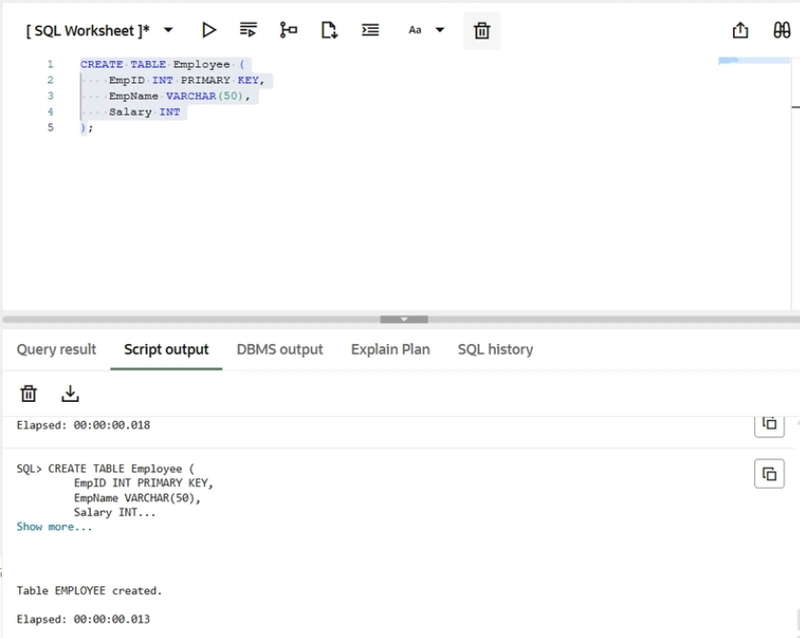Collapse the editor using the splitter arrow

pyautogui.click(x=404, y=319)
